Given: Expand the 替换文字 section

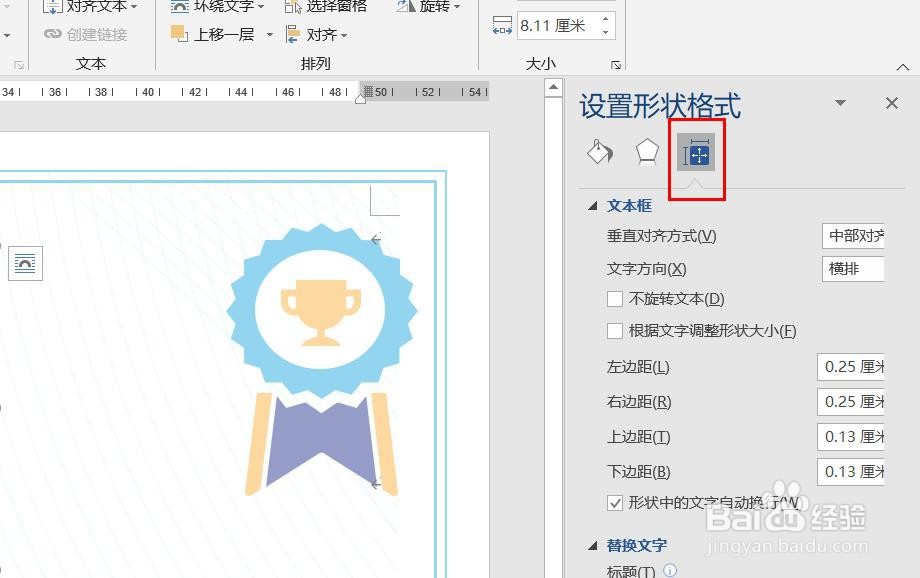Looking at the screenshot, I should click(x=594, y=545).
